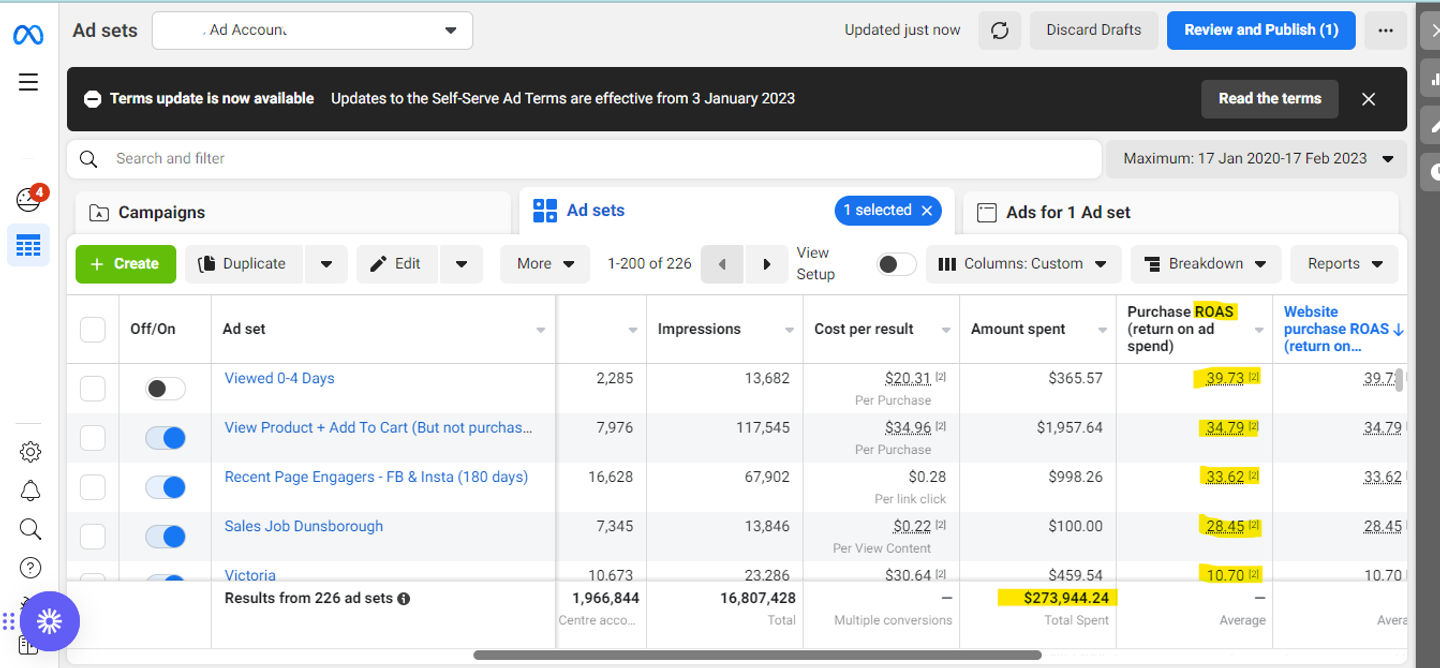Open the hamburger menu in the sidebar
Image resolution: width=1440 pixels, height=668 pixels.
coord(28,82)
